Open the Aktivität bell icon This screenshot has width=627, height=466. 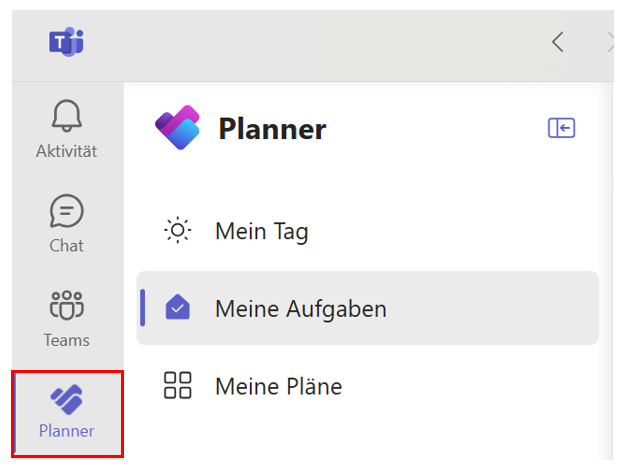click(x=67, y=116)
